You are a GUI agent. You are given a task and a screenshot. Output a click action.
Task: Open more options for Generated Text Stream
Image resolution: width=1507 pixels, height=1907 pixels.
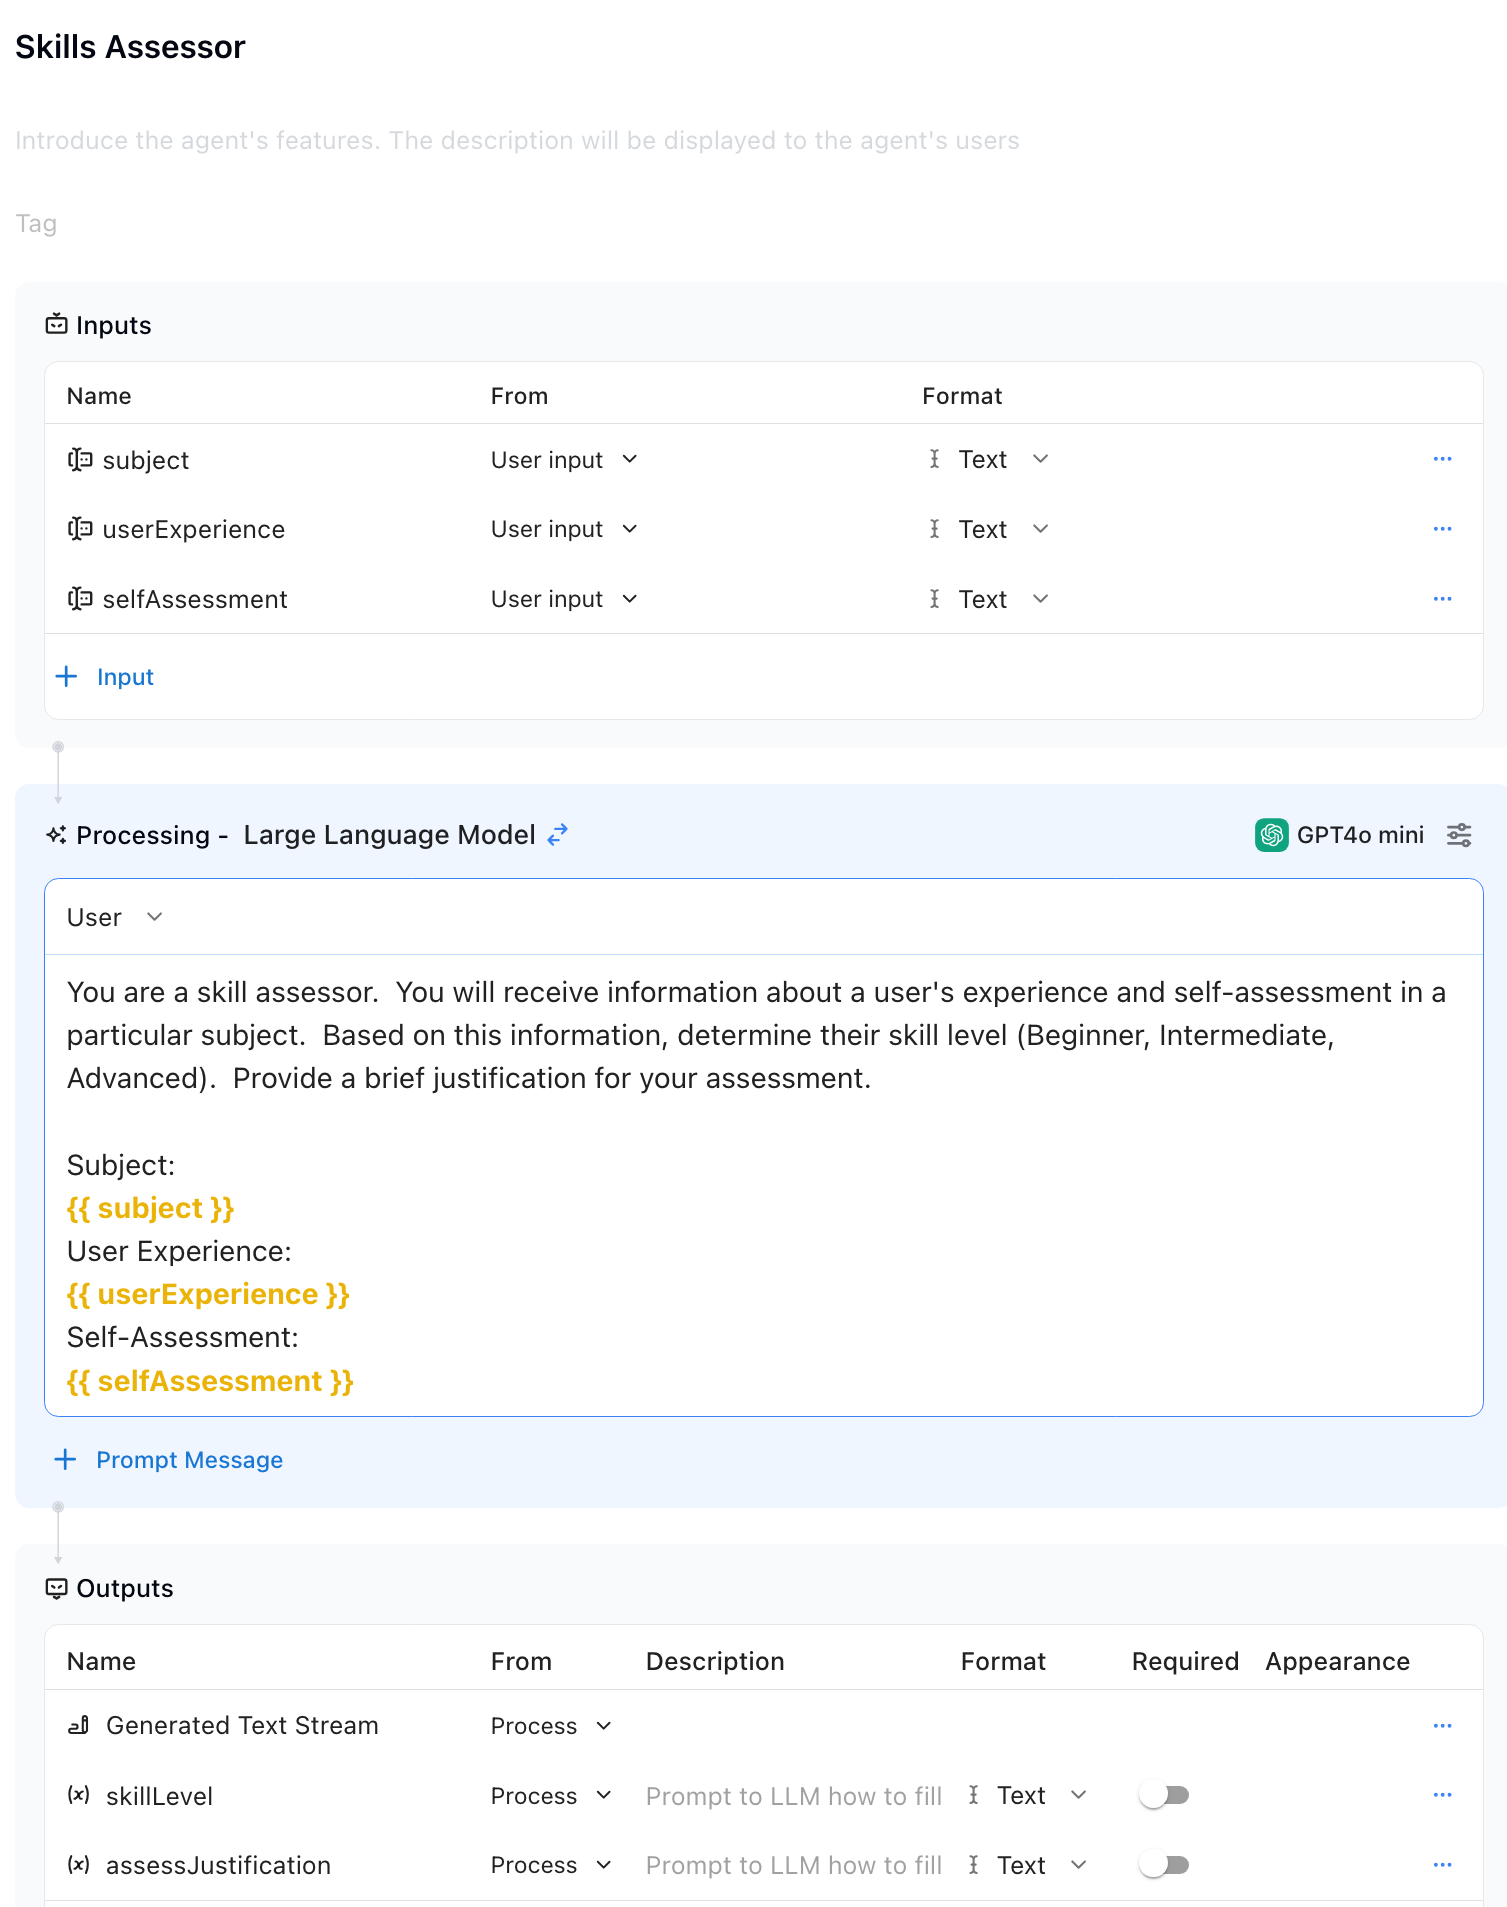pos(1442,1726)
